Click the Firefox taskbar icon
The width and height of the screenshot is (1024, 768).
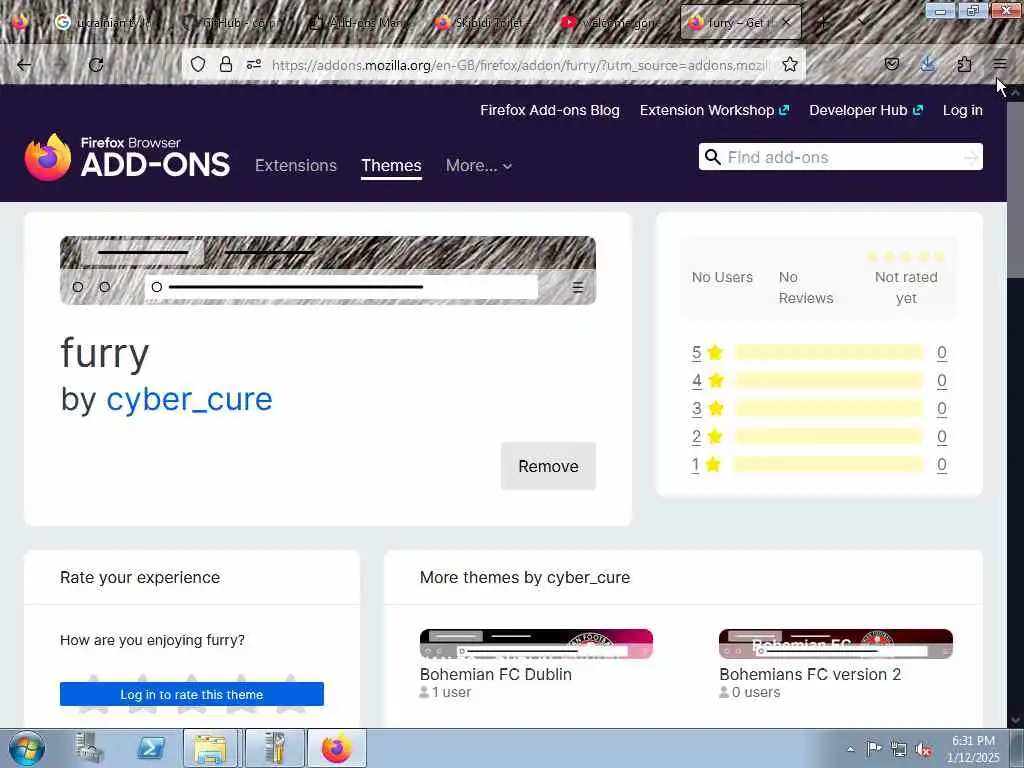[x=336, y=748]
